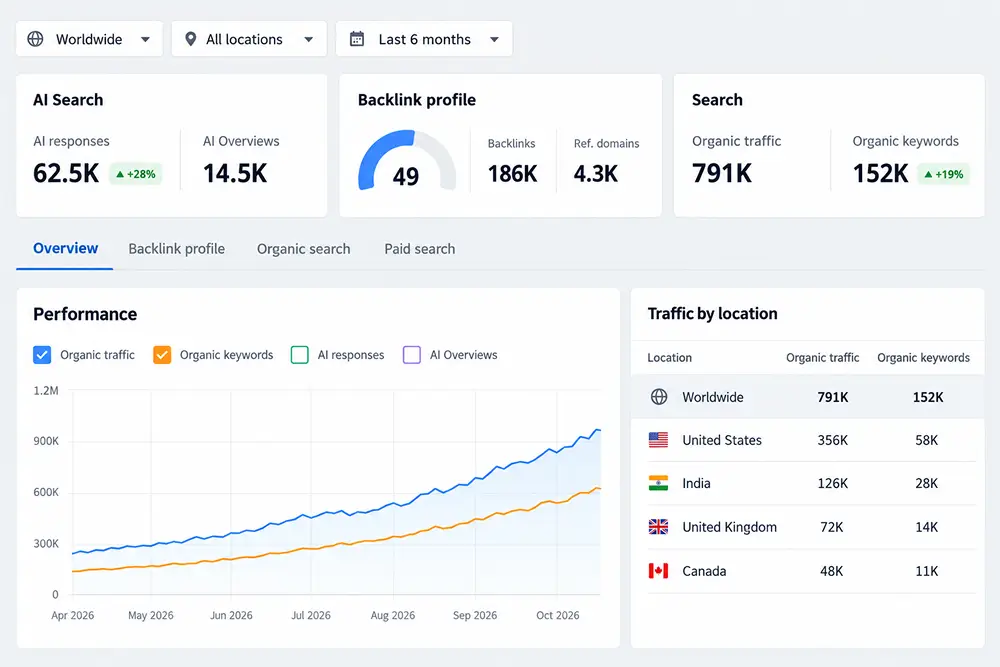
Task: Select the India row label
Action: click(696, 483)
